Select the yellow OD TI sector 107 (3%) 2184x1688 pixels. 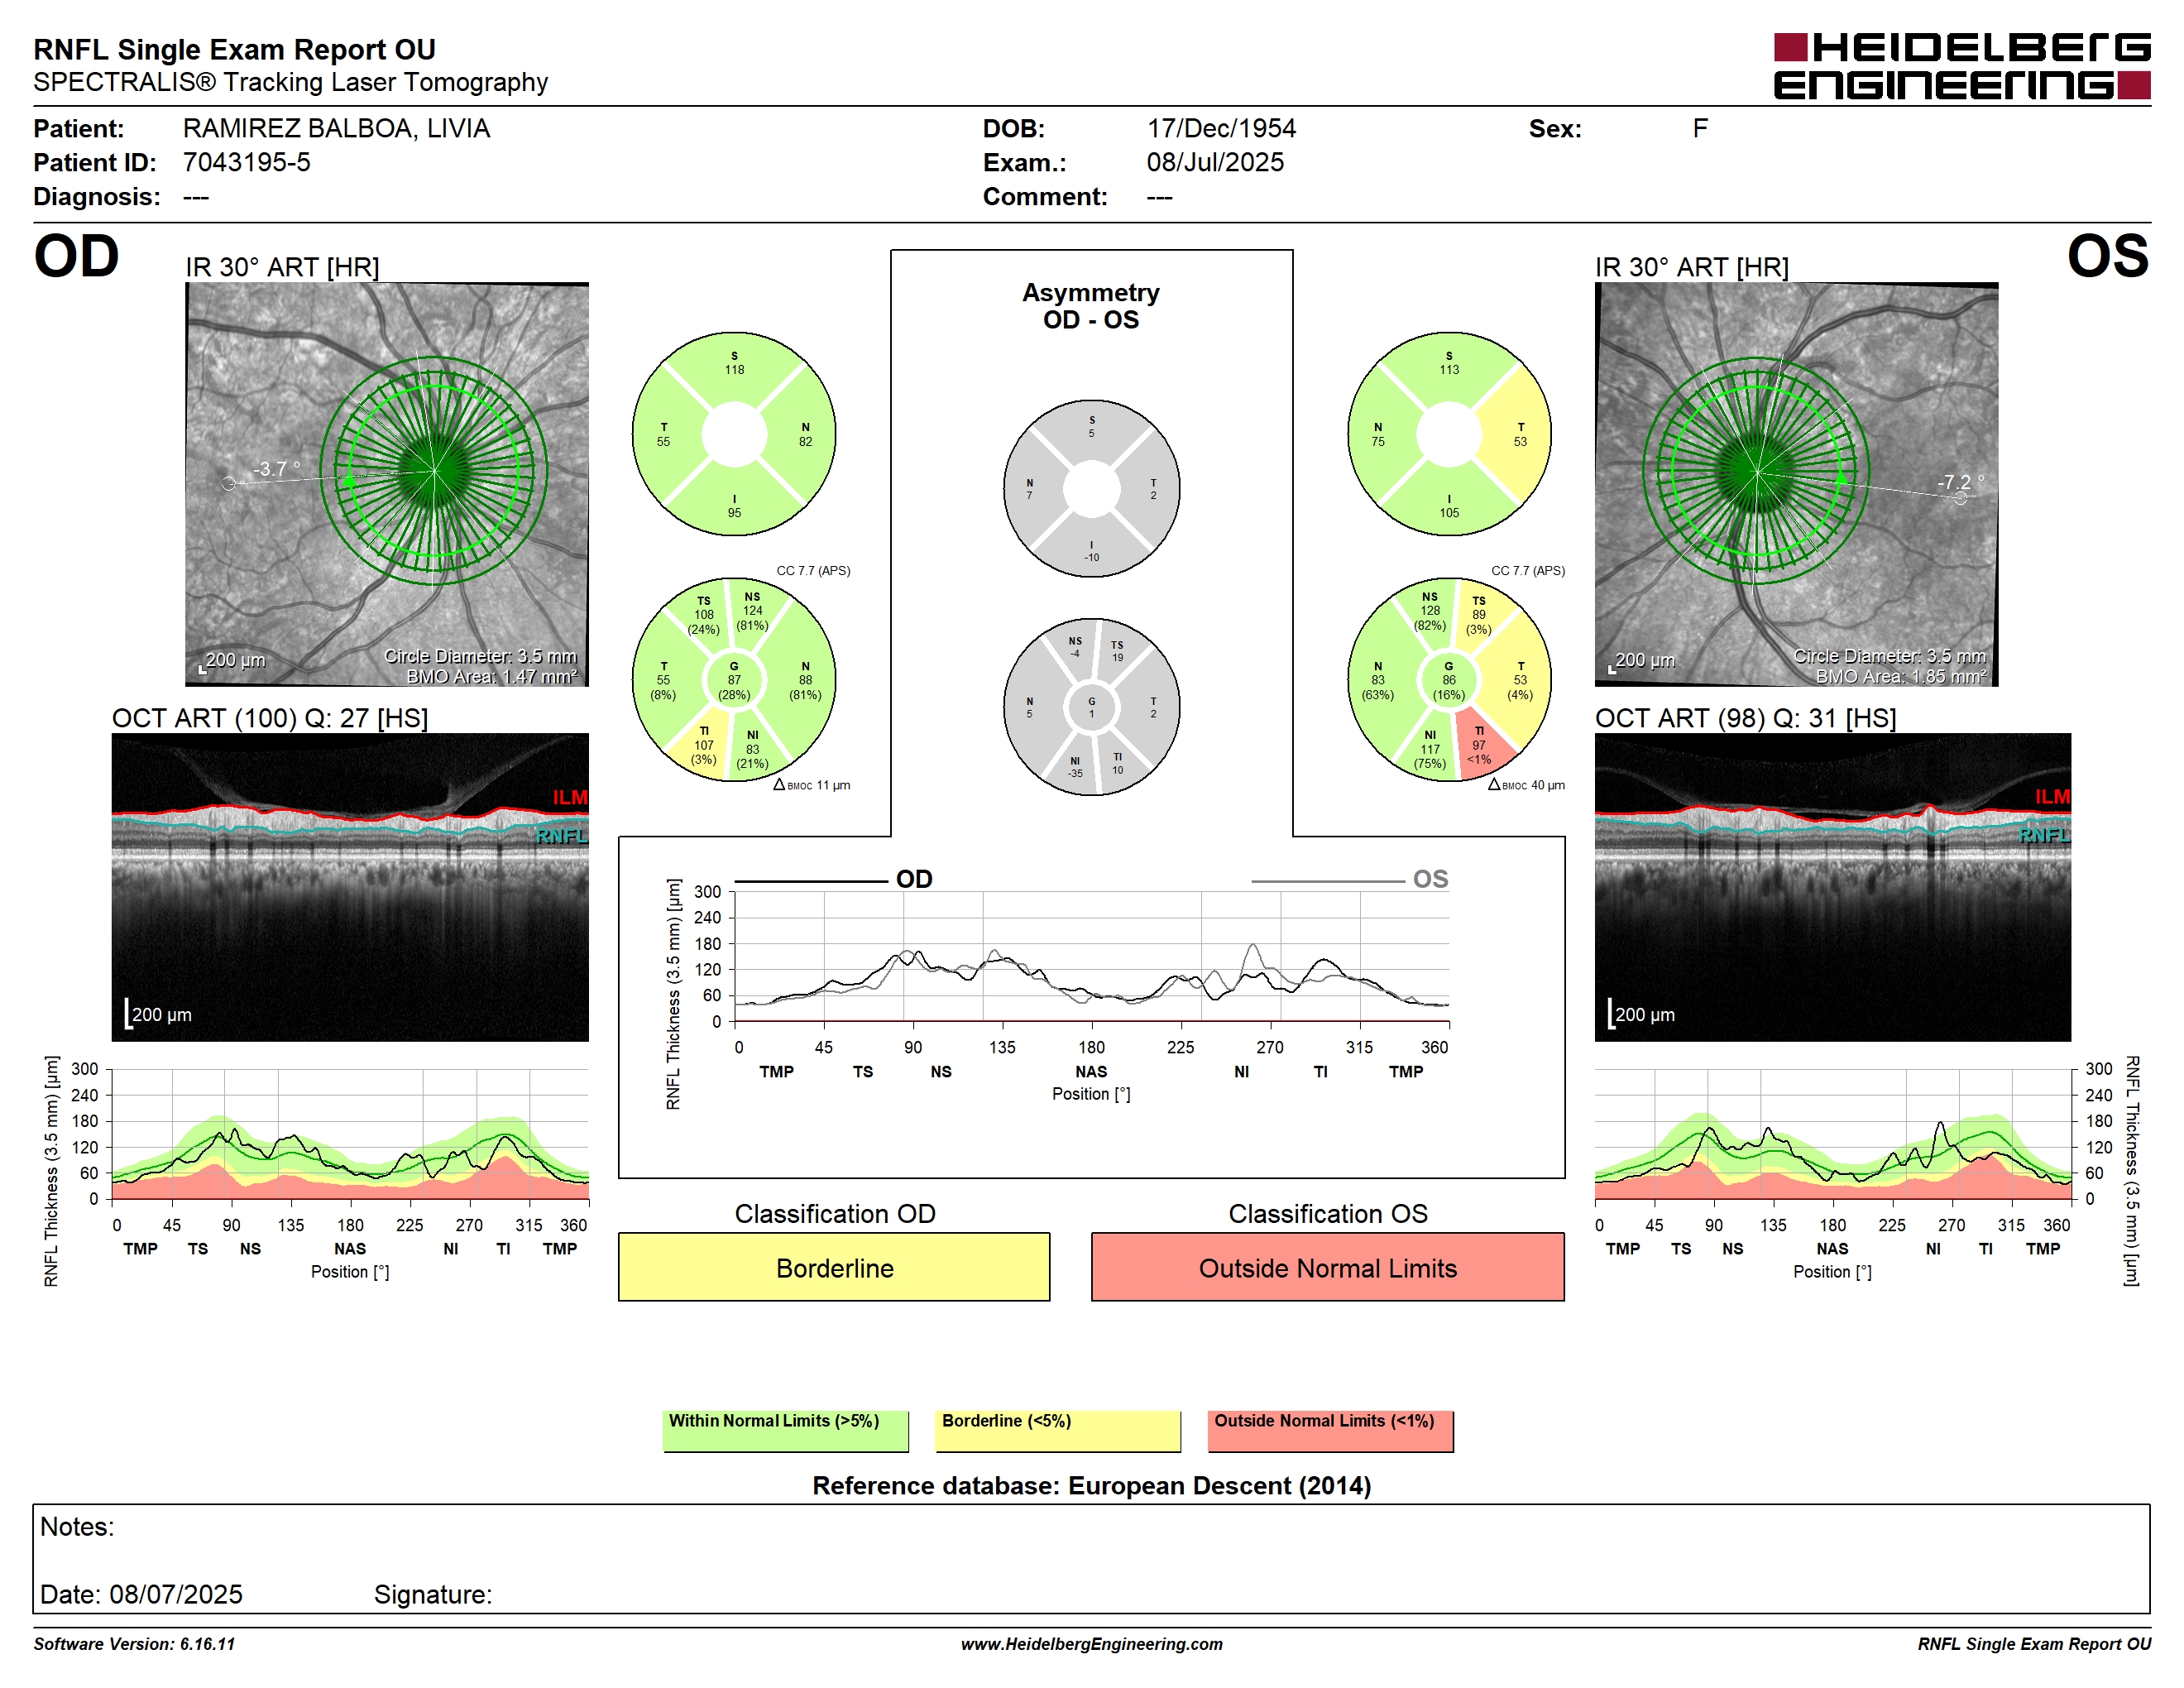pos(703,746)
